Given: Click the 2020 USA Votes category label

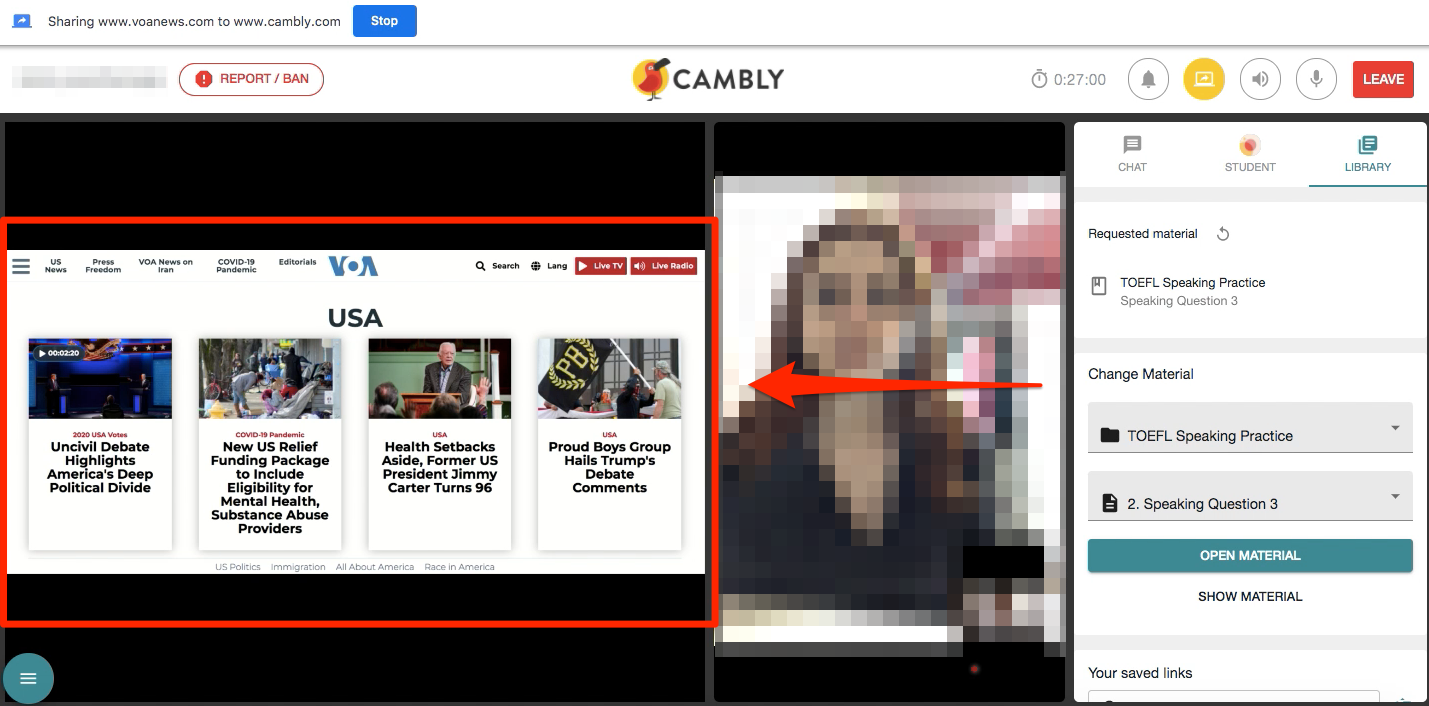Looking at the screenshot, I should (x=100, y=435).
